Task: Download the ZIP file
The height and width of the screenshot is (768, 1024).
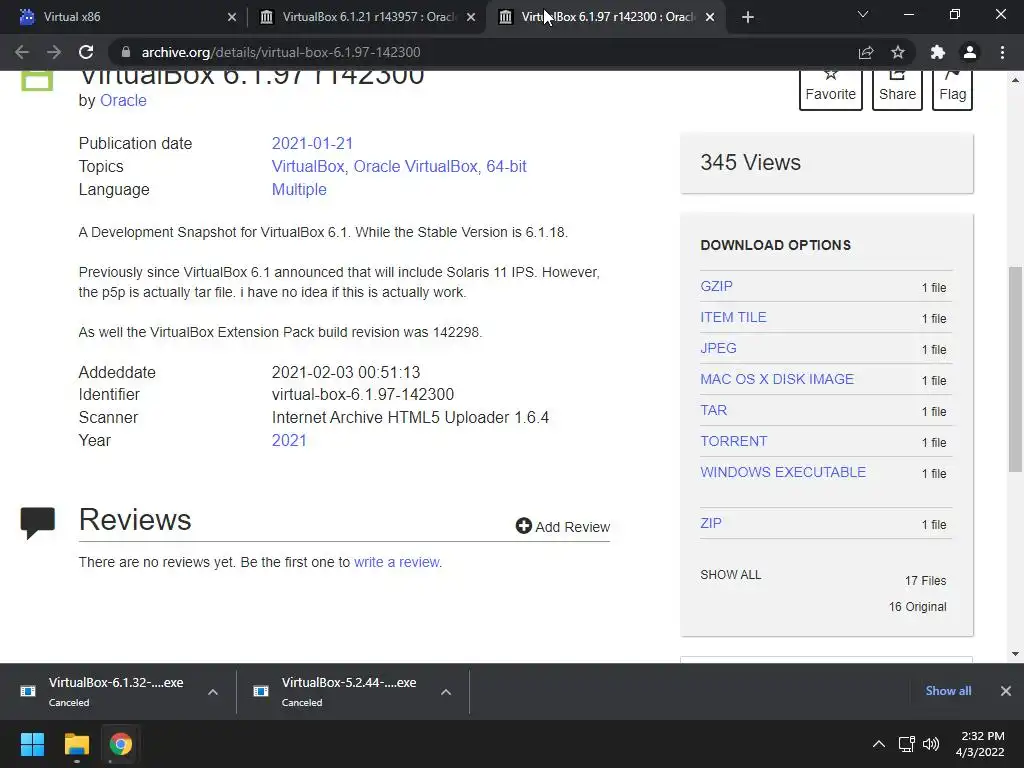Action: point(711,523)
